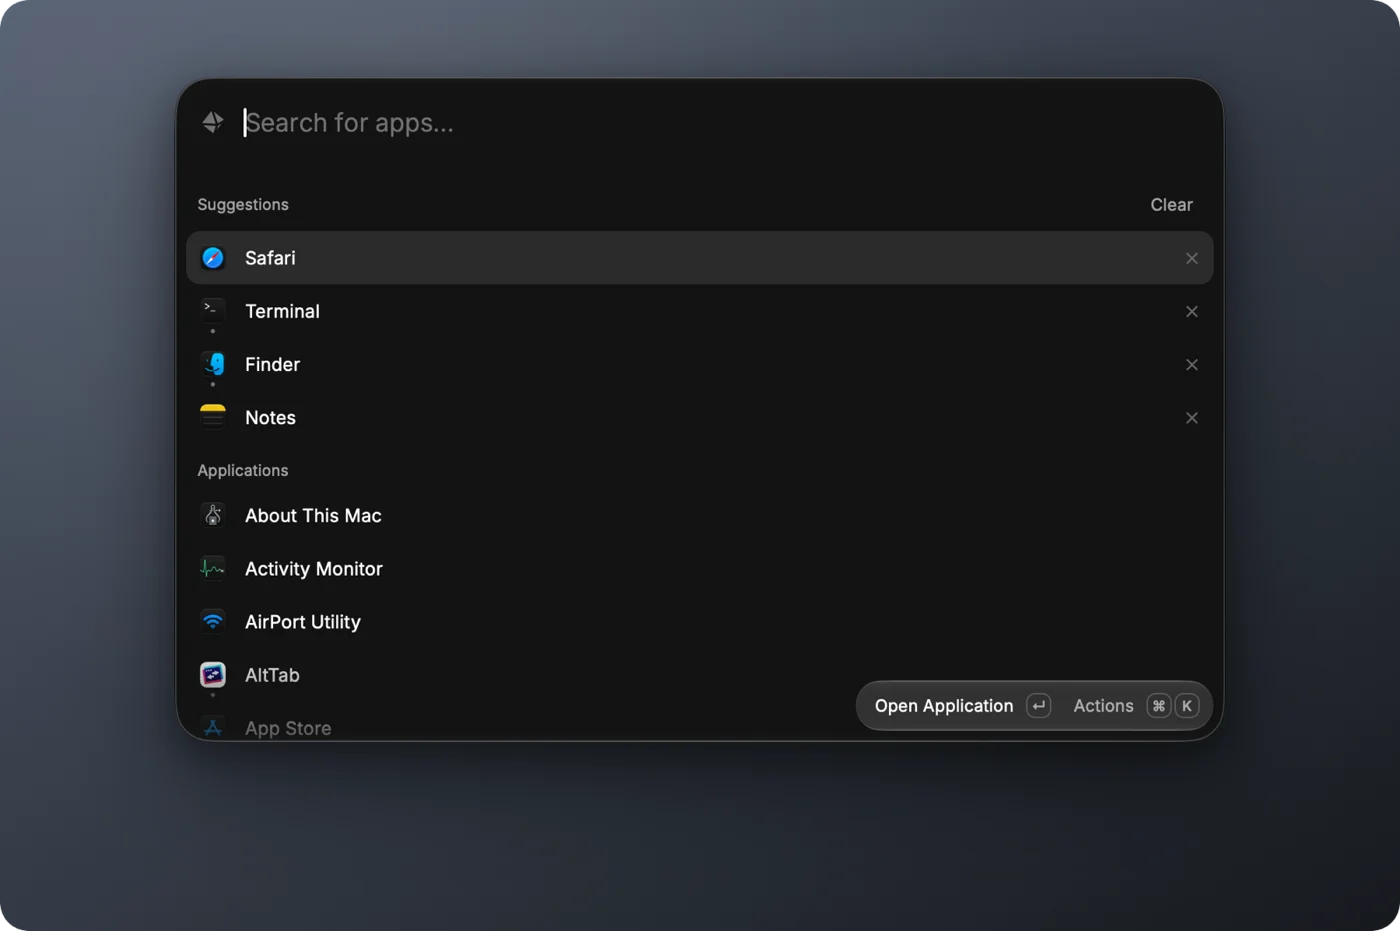
Task: Select the Notes suggestion text
Action: 270,418
